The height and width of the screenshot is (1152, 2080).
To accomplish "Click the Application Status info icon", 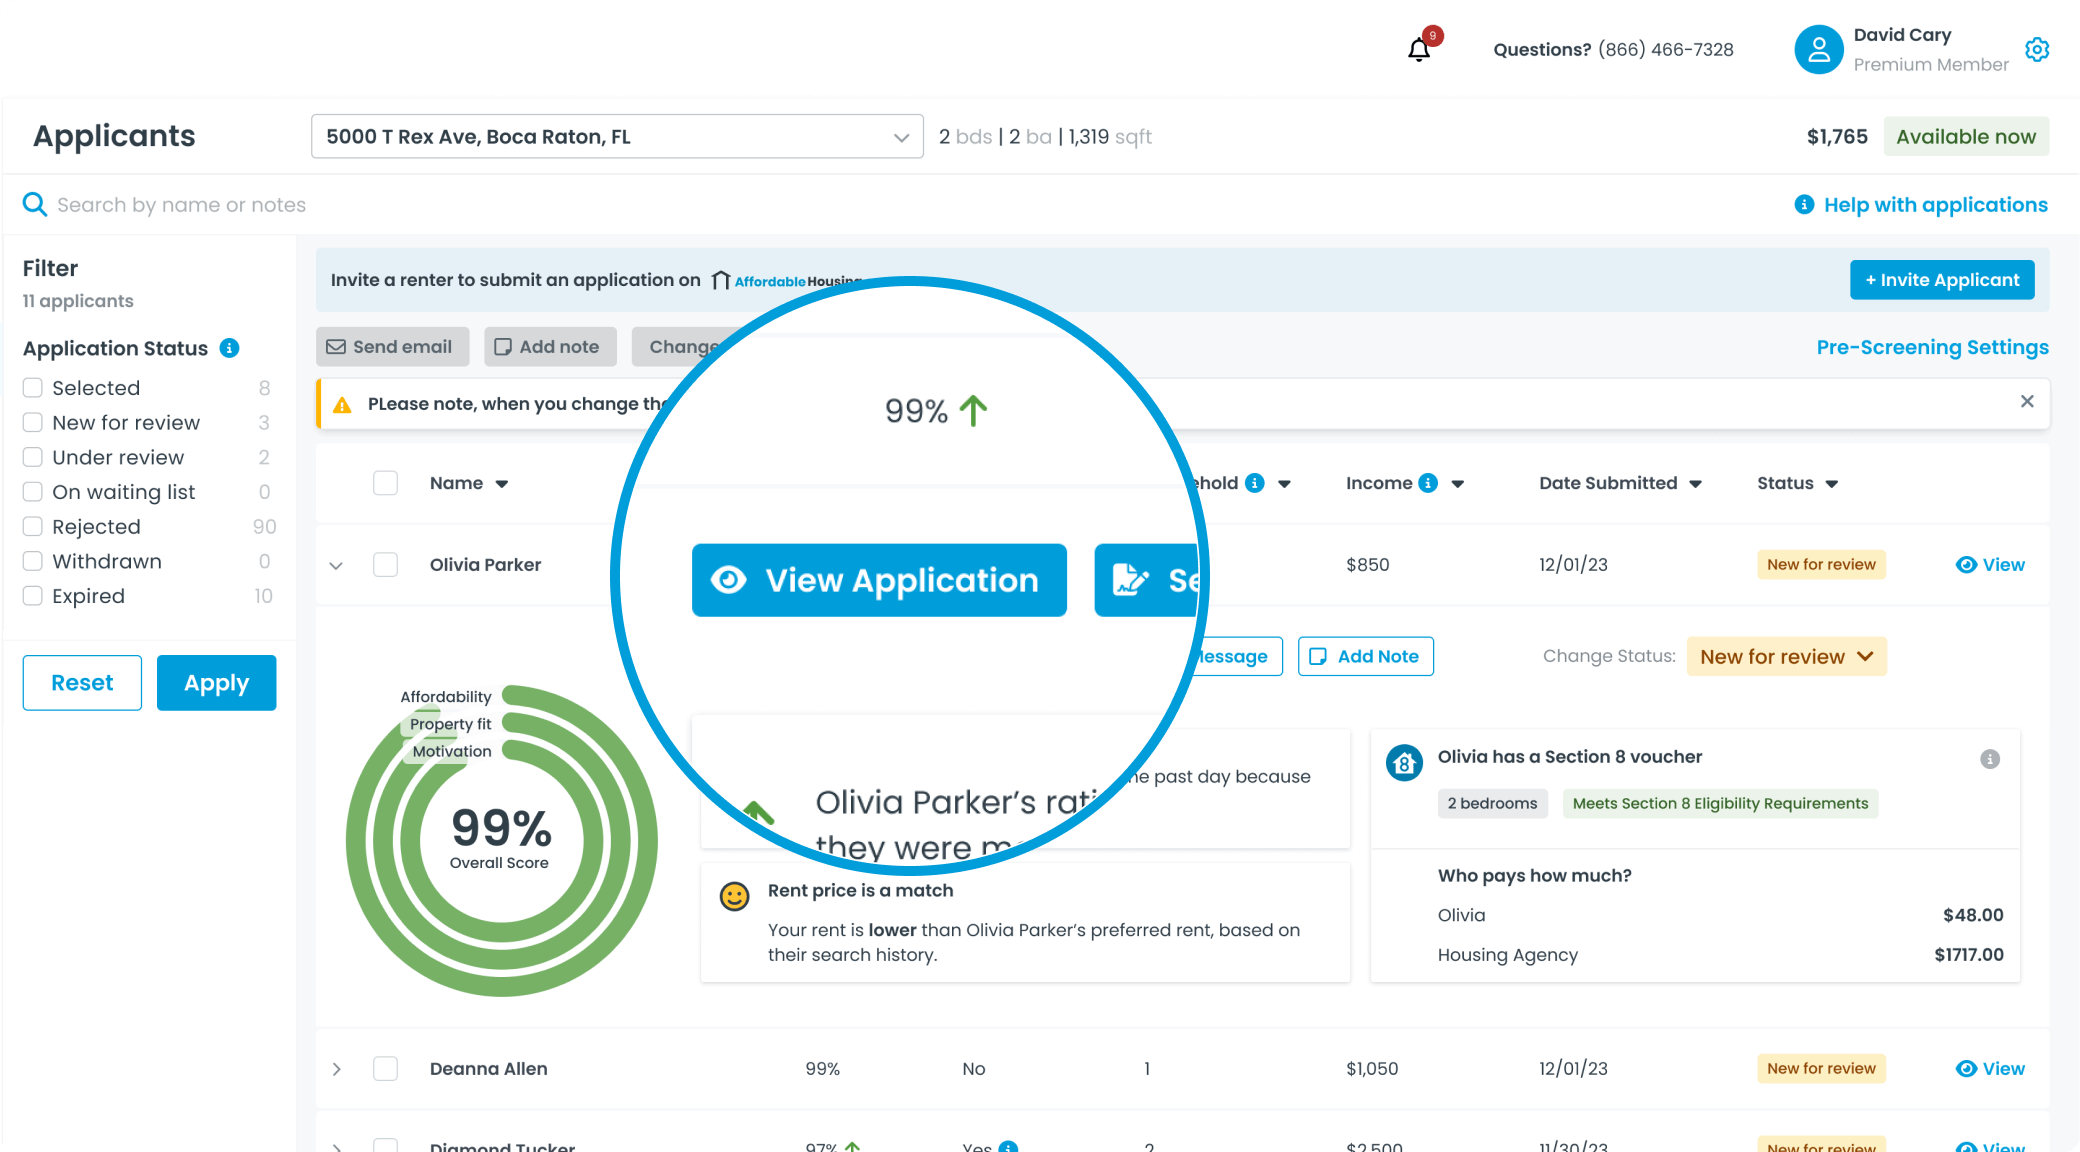I will coord(229,348).
